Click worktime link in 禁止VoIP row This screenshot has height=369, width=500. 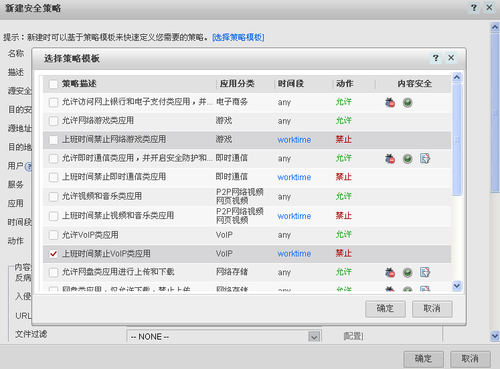point(294,254)
